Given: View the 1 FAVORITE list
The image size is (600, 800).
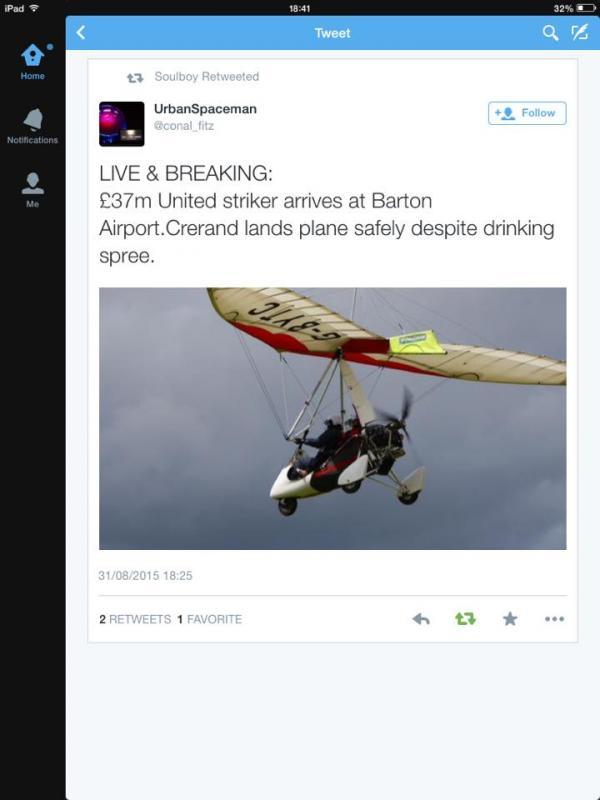Looking at the screenshot, I should (210, 619).
